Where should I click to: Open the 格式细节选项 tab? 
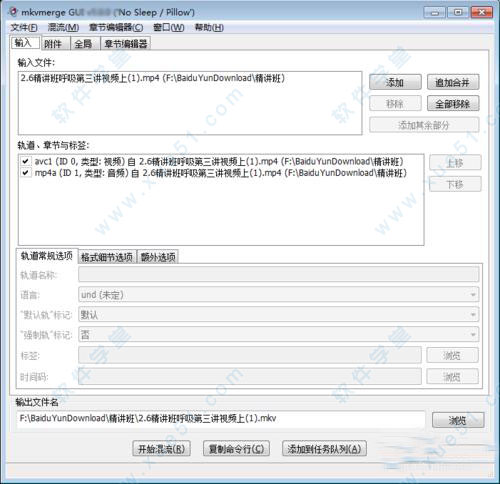click(107, 257)
